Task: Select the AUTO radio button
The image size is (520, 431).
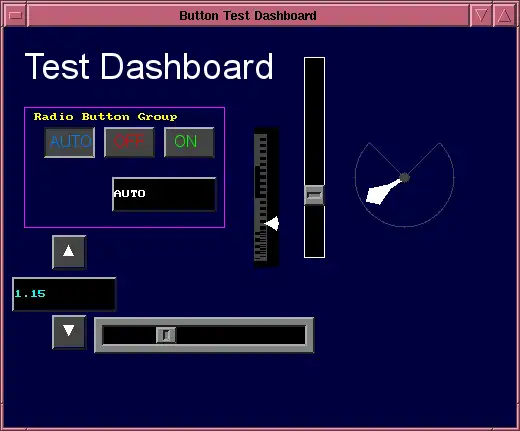Action: [x=70, y=142]
